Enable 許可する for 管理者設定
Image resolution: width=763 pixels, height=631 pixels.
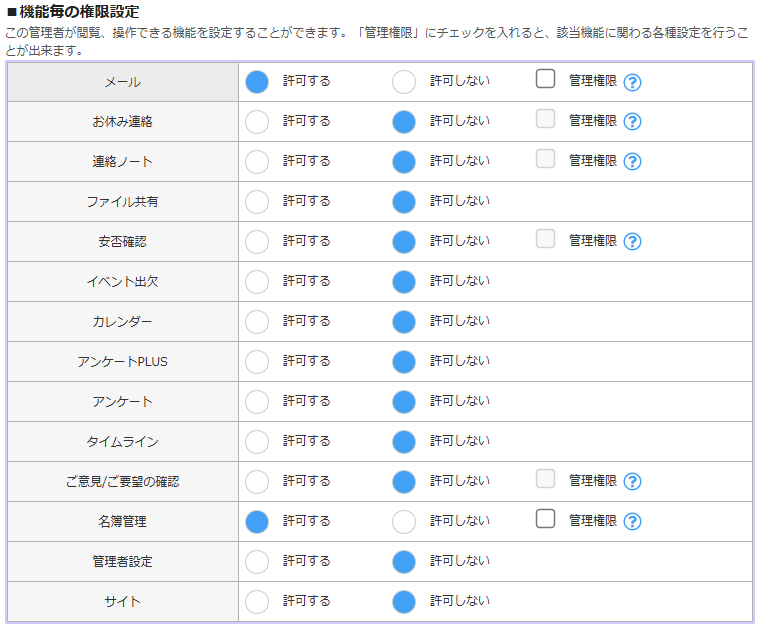(x=257, y=562)
